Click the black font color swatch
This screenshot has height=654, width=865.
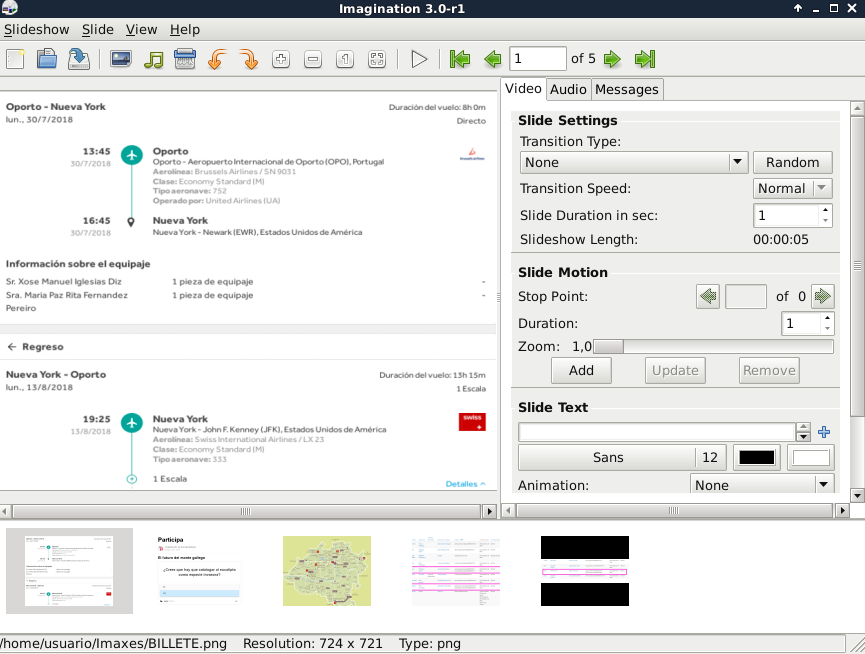coord(756,458)
